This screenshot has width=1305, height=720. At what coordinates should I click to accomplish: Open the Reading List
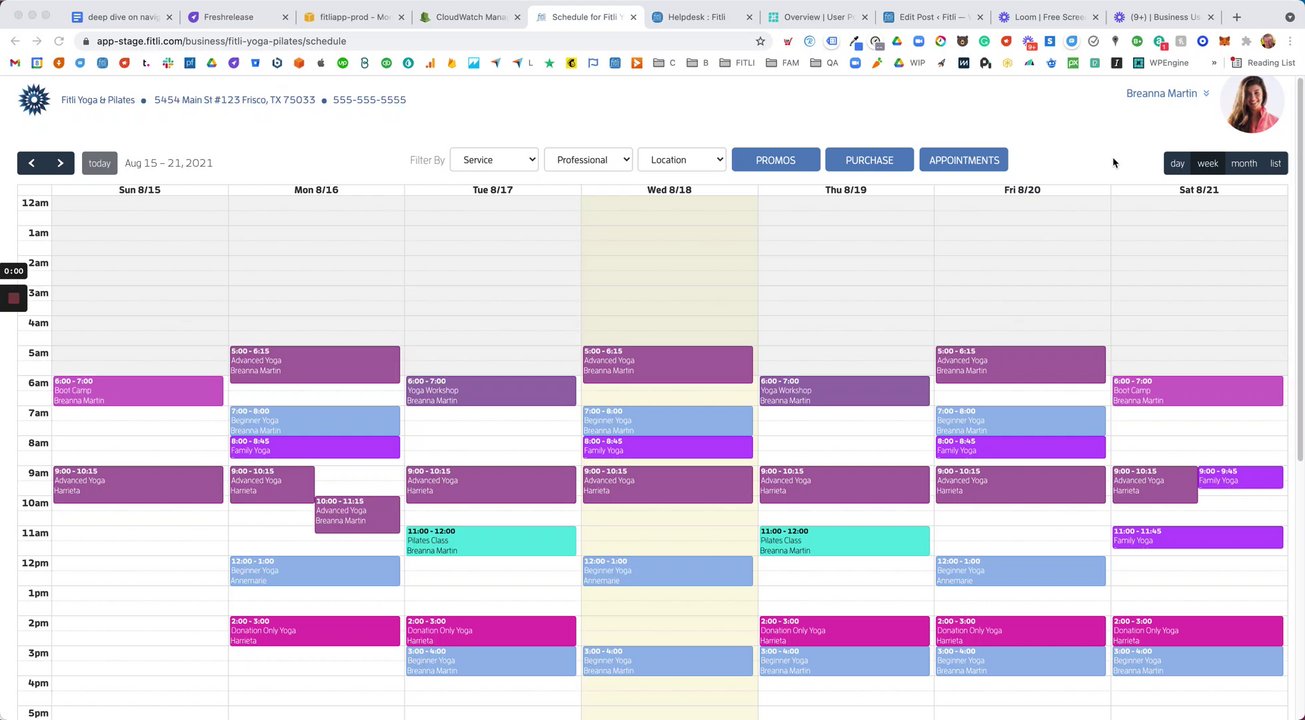[1263, 63]
